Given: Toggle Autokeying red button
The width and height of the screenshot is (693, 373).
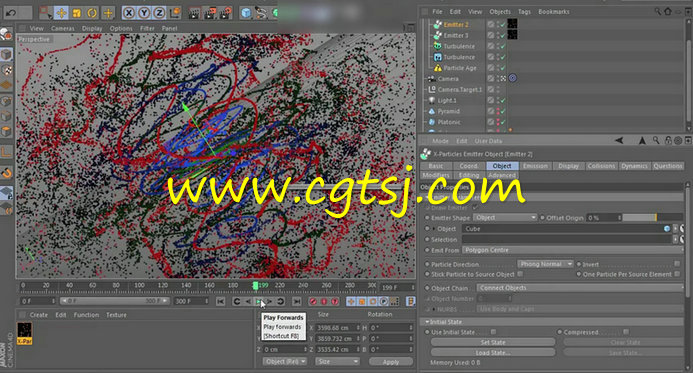Looking at the screenshot, I should (324, 301).
